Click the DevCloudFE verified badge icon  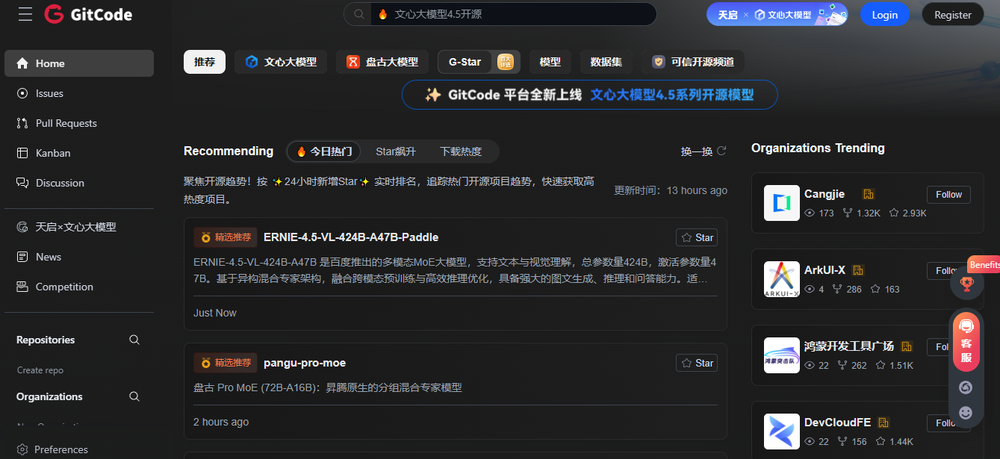coord(883,423)
